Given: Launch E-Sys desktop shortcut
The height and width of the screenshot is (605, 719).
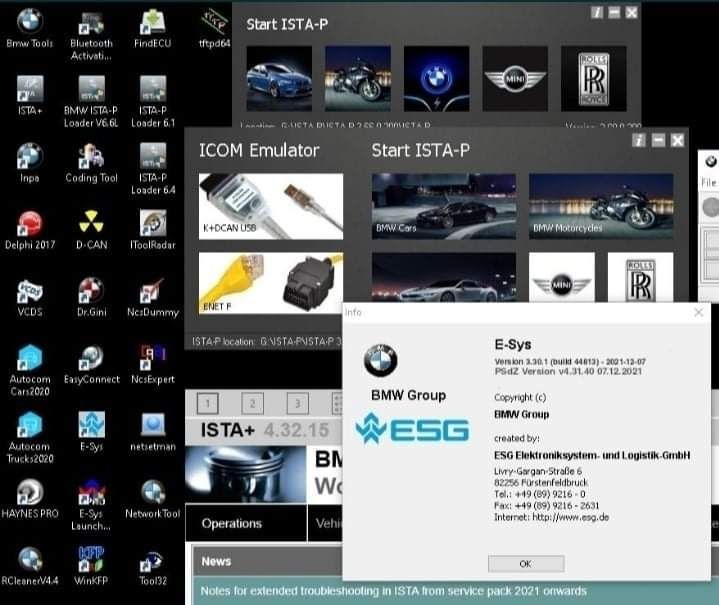Looking at the screenshot, I should click(x=91, y=431).
